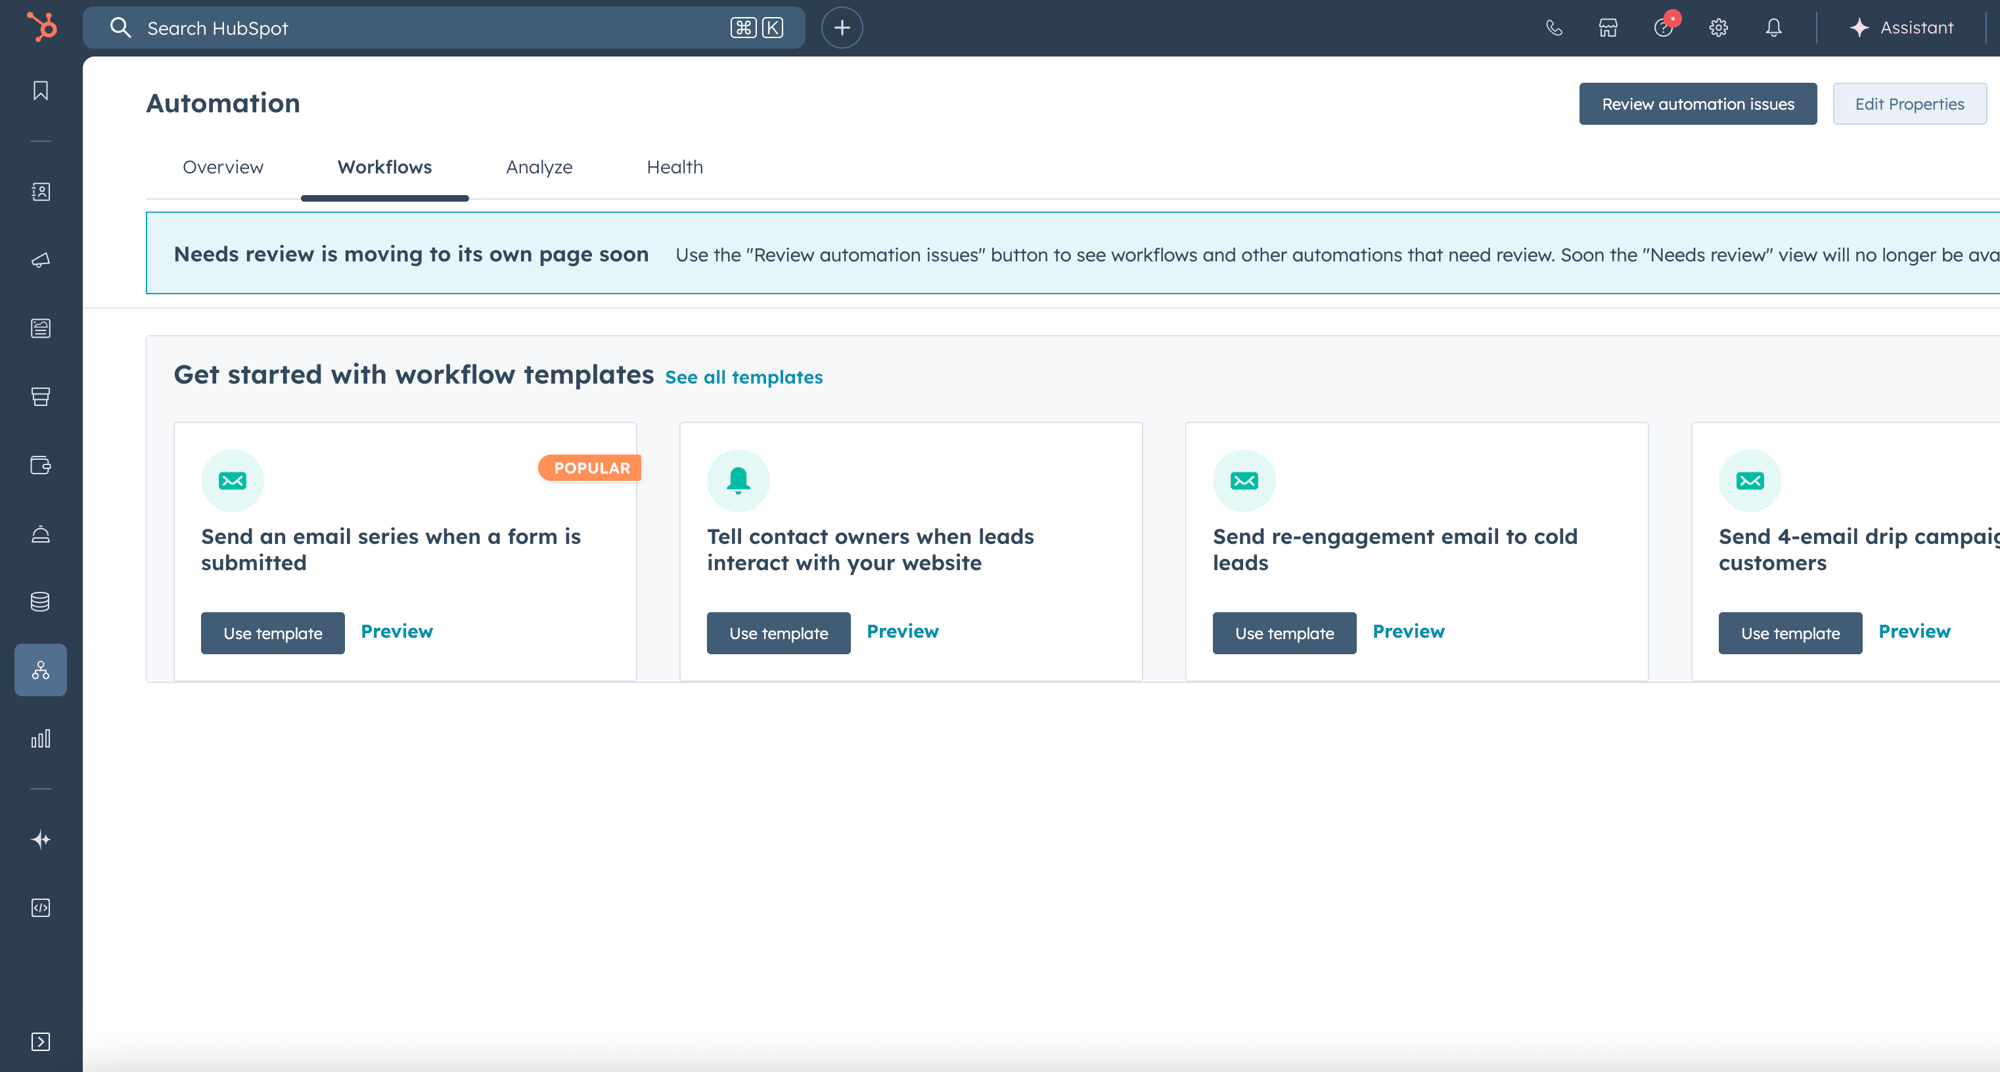
Task: Switch to the Health tab
Action: coord(675,167)
